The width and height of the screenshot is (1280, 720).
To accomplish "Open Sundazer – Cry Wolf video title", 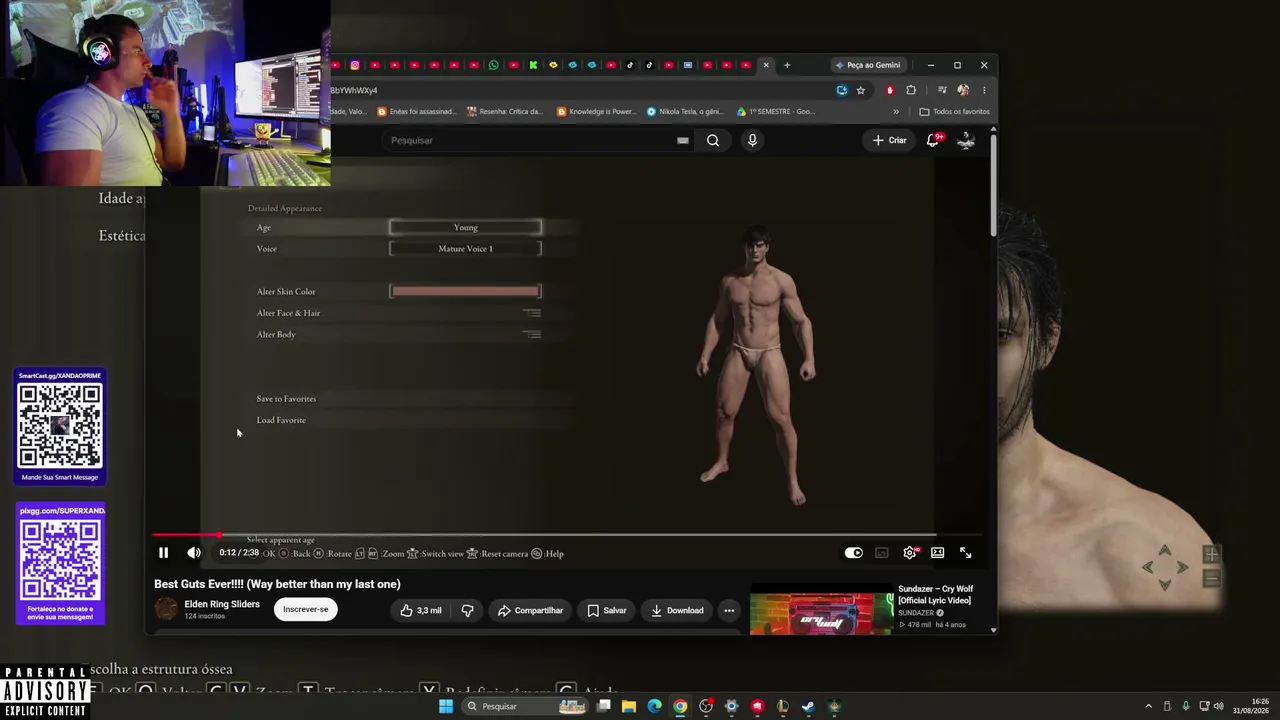I will (x=935, y=594).
